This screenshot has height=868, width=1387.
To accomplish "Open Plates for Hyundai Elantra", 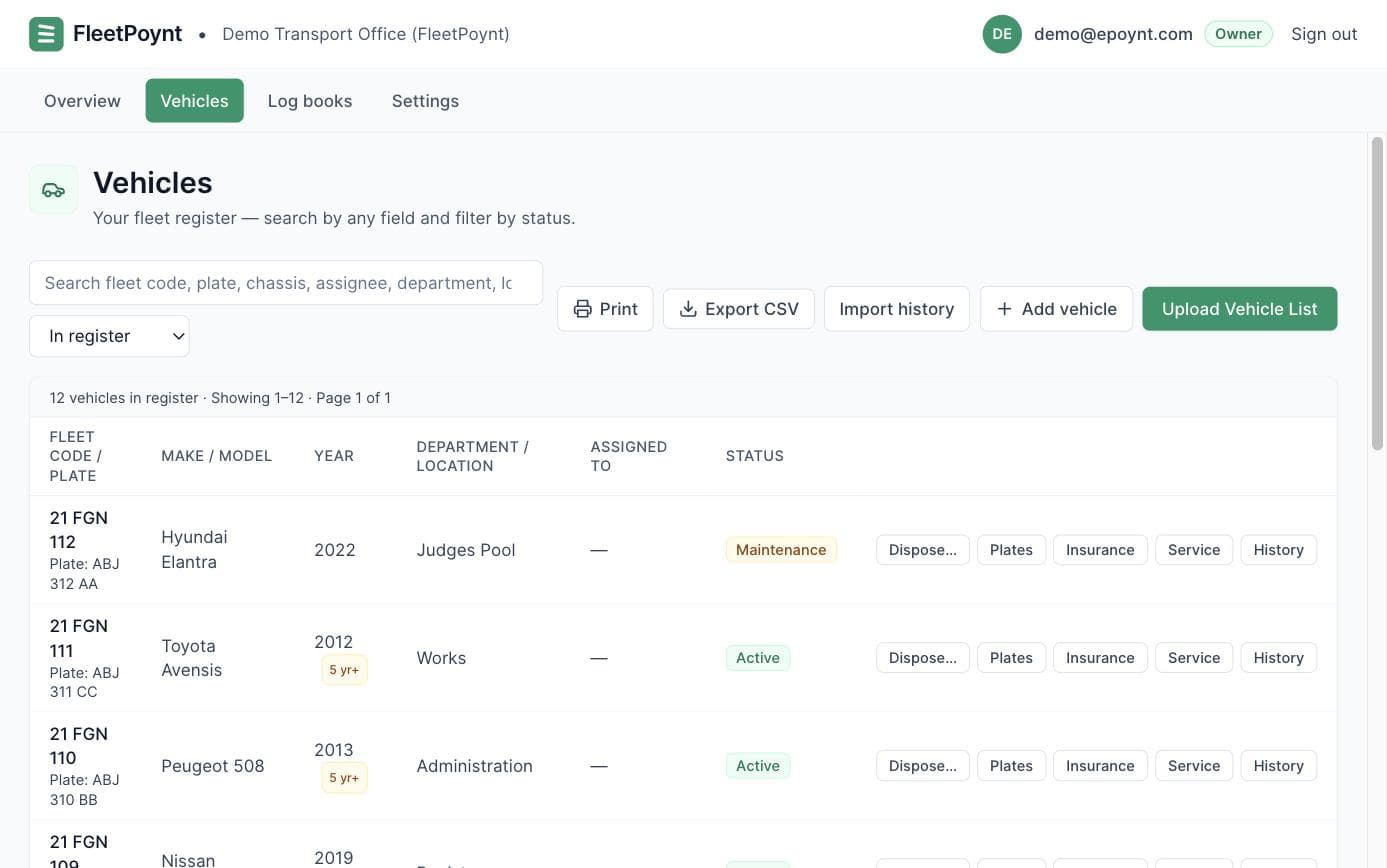I will [x=1011, y=550].
